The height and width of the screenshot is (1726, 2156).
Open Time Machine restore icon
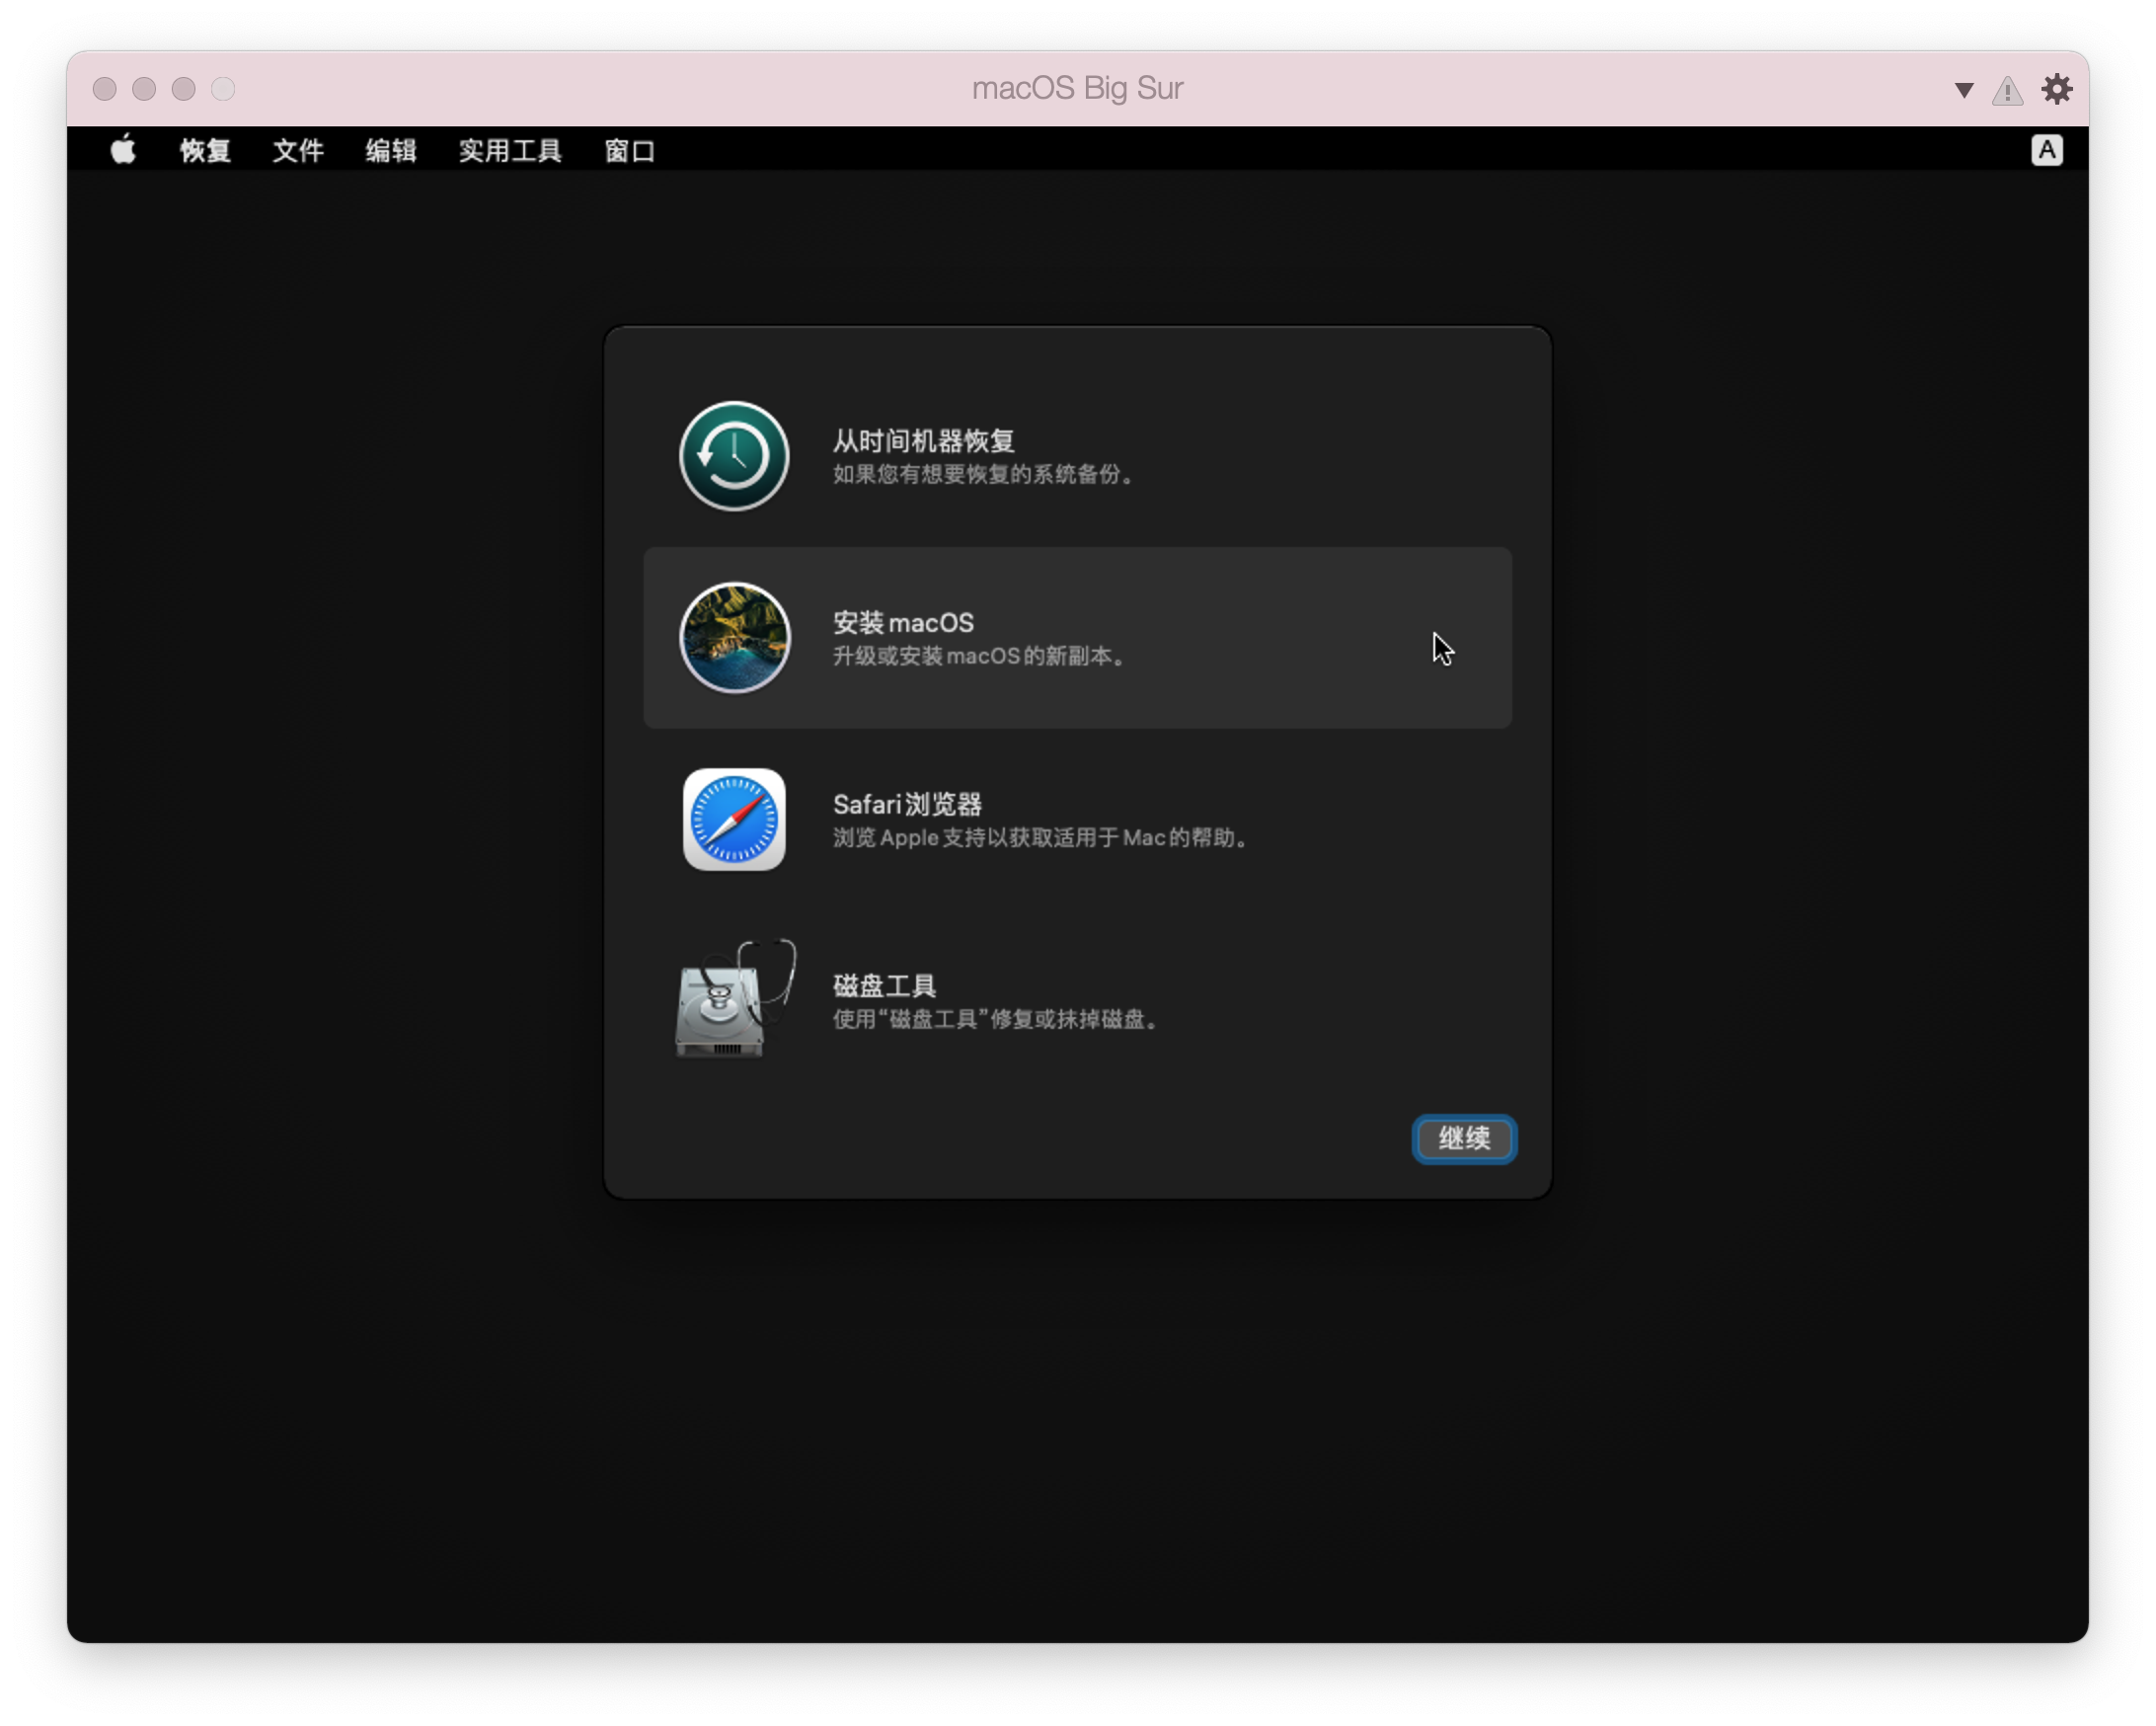click(733, 457)
